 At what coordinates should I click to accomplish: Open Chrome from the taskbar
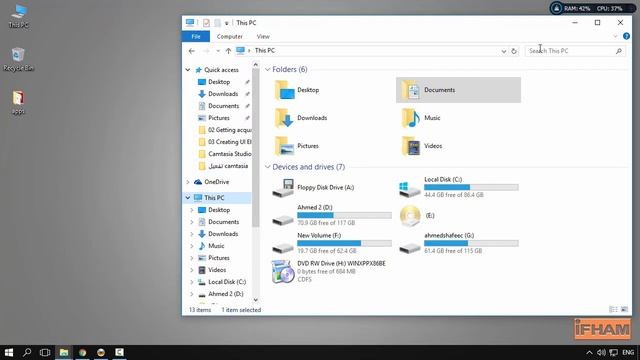[82, 352]
